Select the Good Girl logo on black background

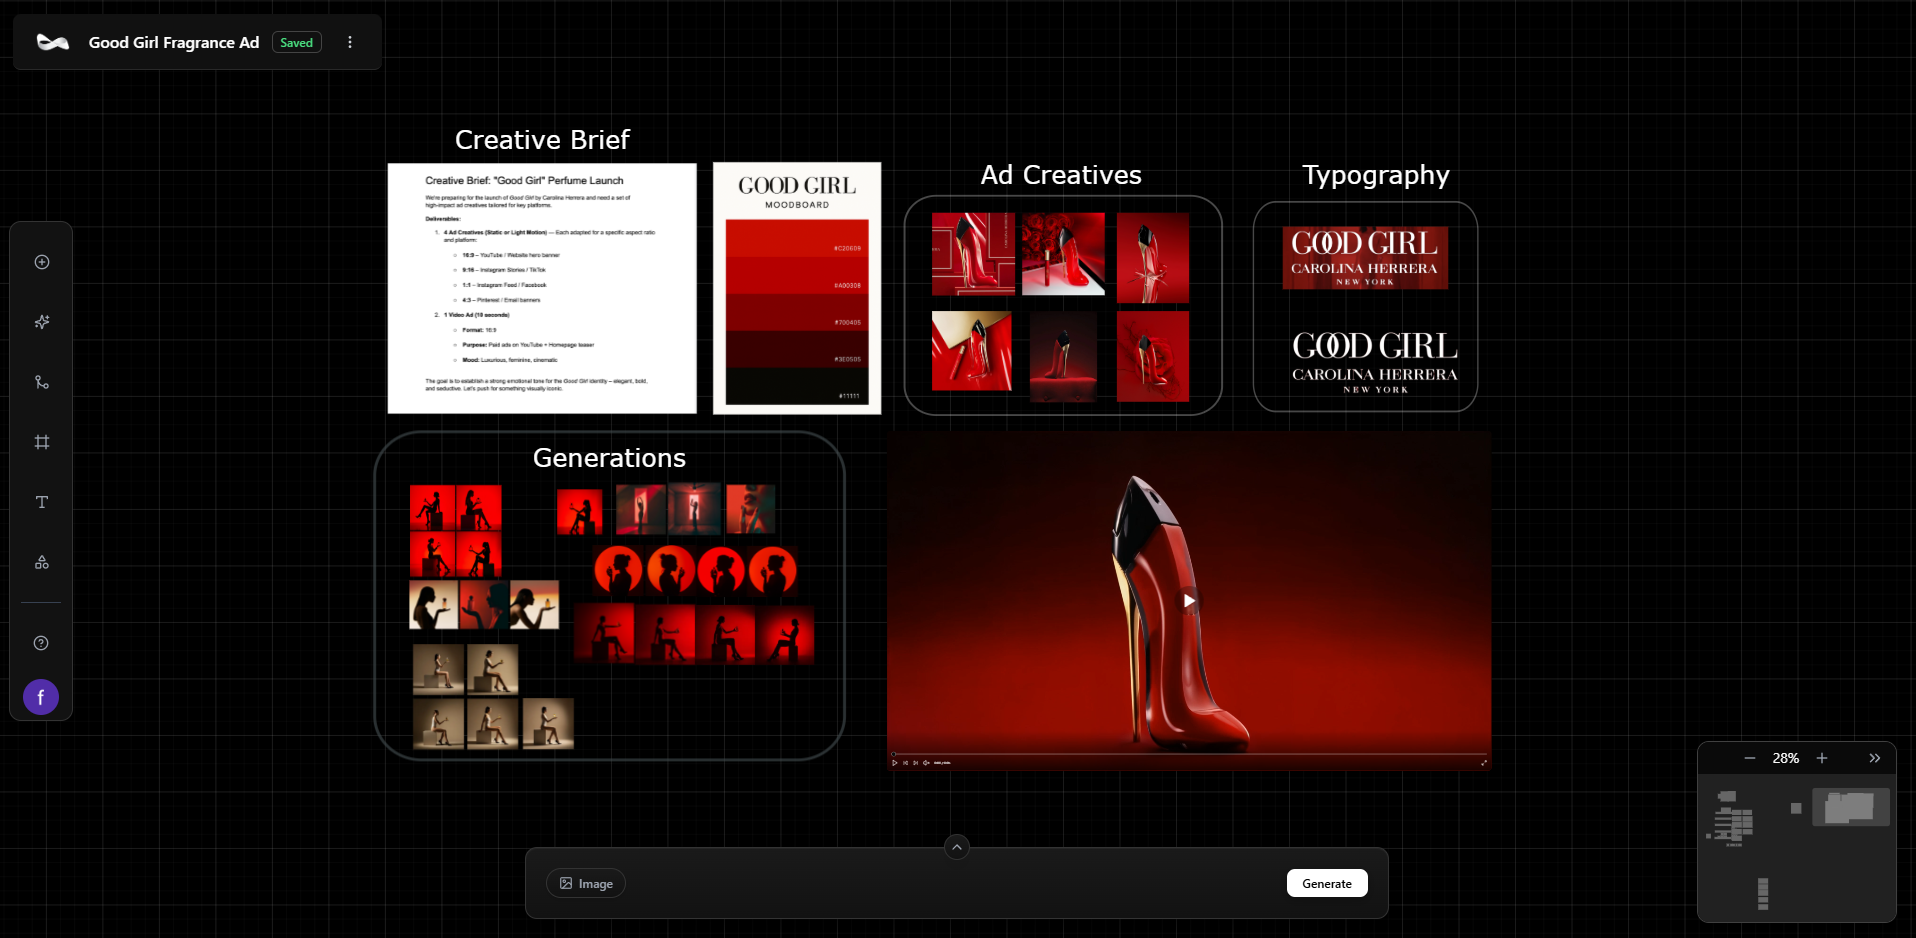pyautogui.click(x=1375, y=361)
